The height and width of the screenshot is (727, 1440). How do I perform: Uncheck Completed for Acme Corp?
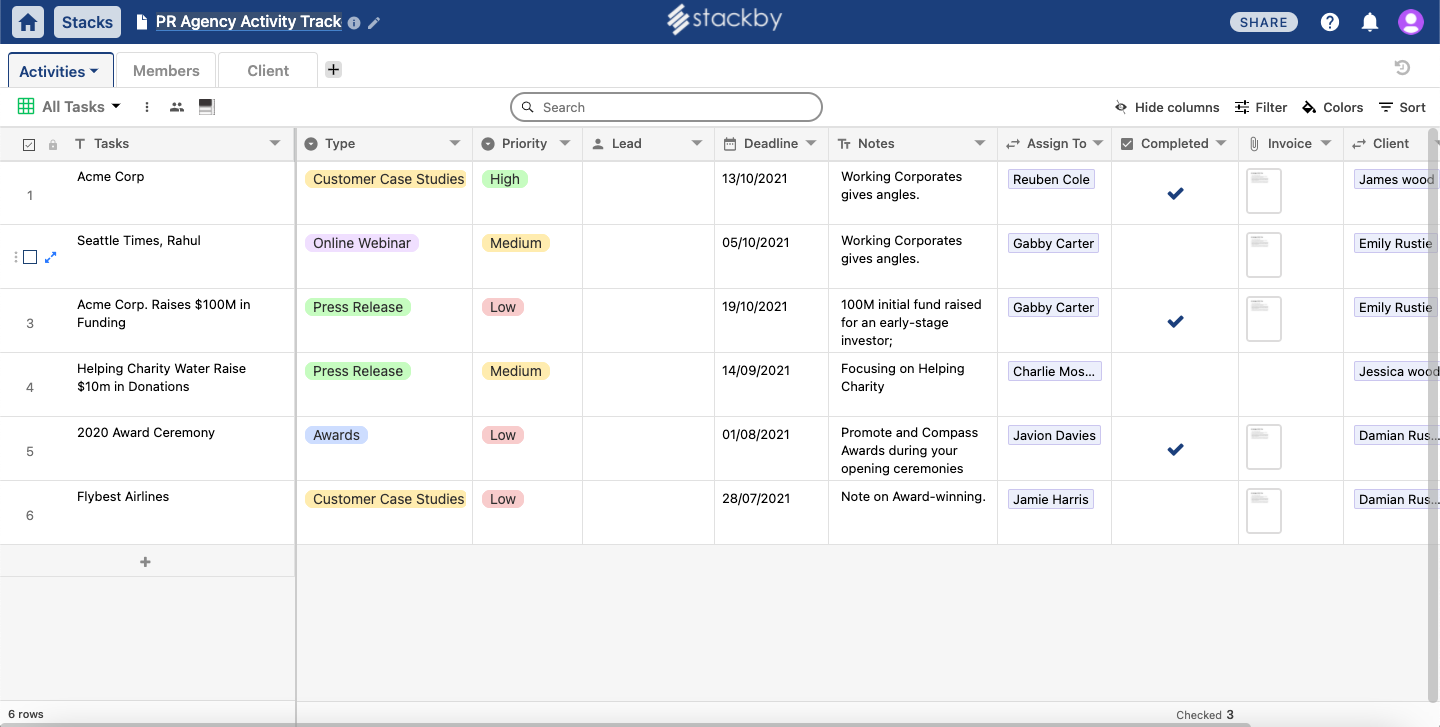(x=1175, y=193)
